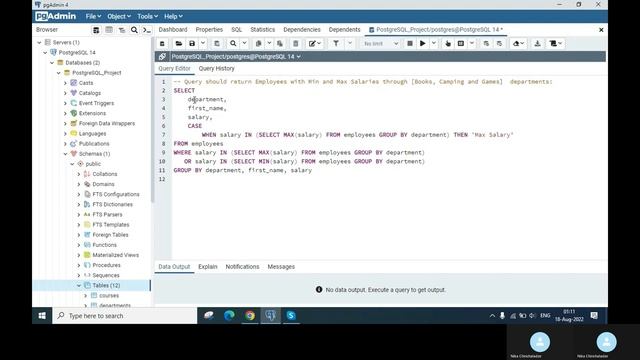The width and height of the screenshot is (640, 360).
Task: Open Chrome from the taskbar
Action: coord(250,316)
